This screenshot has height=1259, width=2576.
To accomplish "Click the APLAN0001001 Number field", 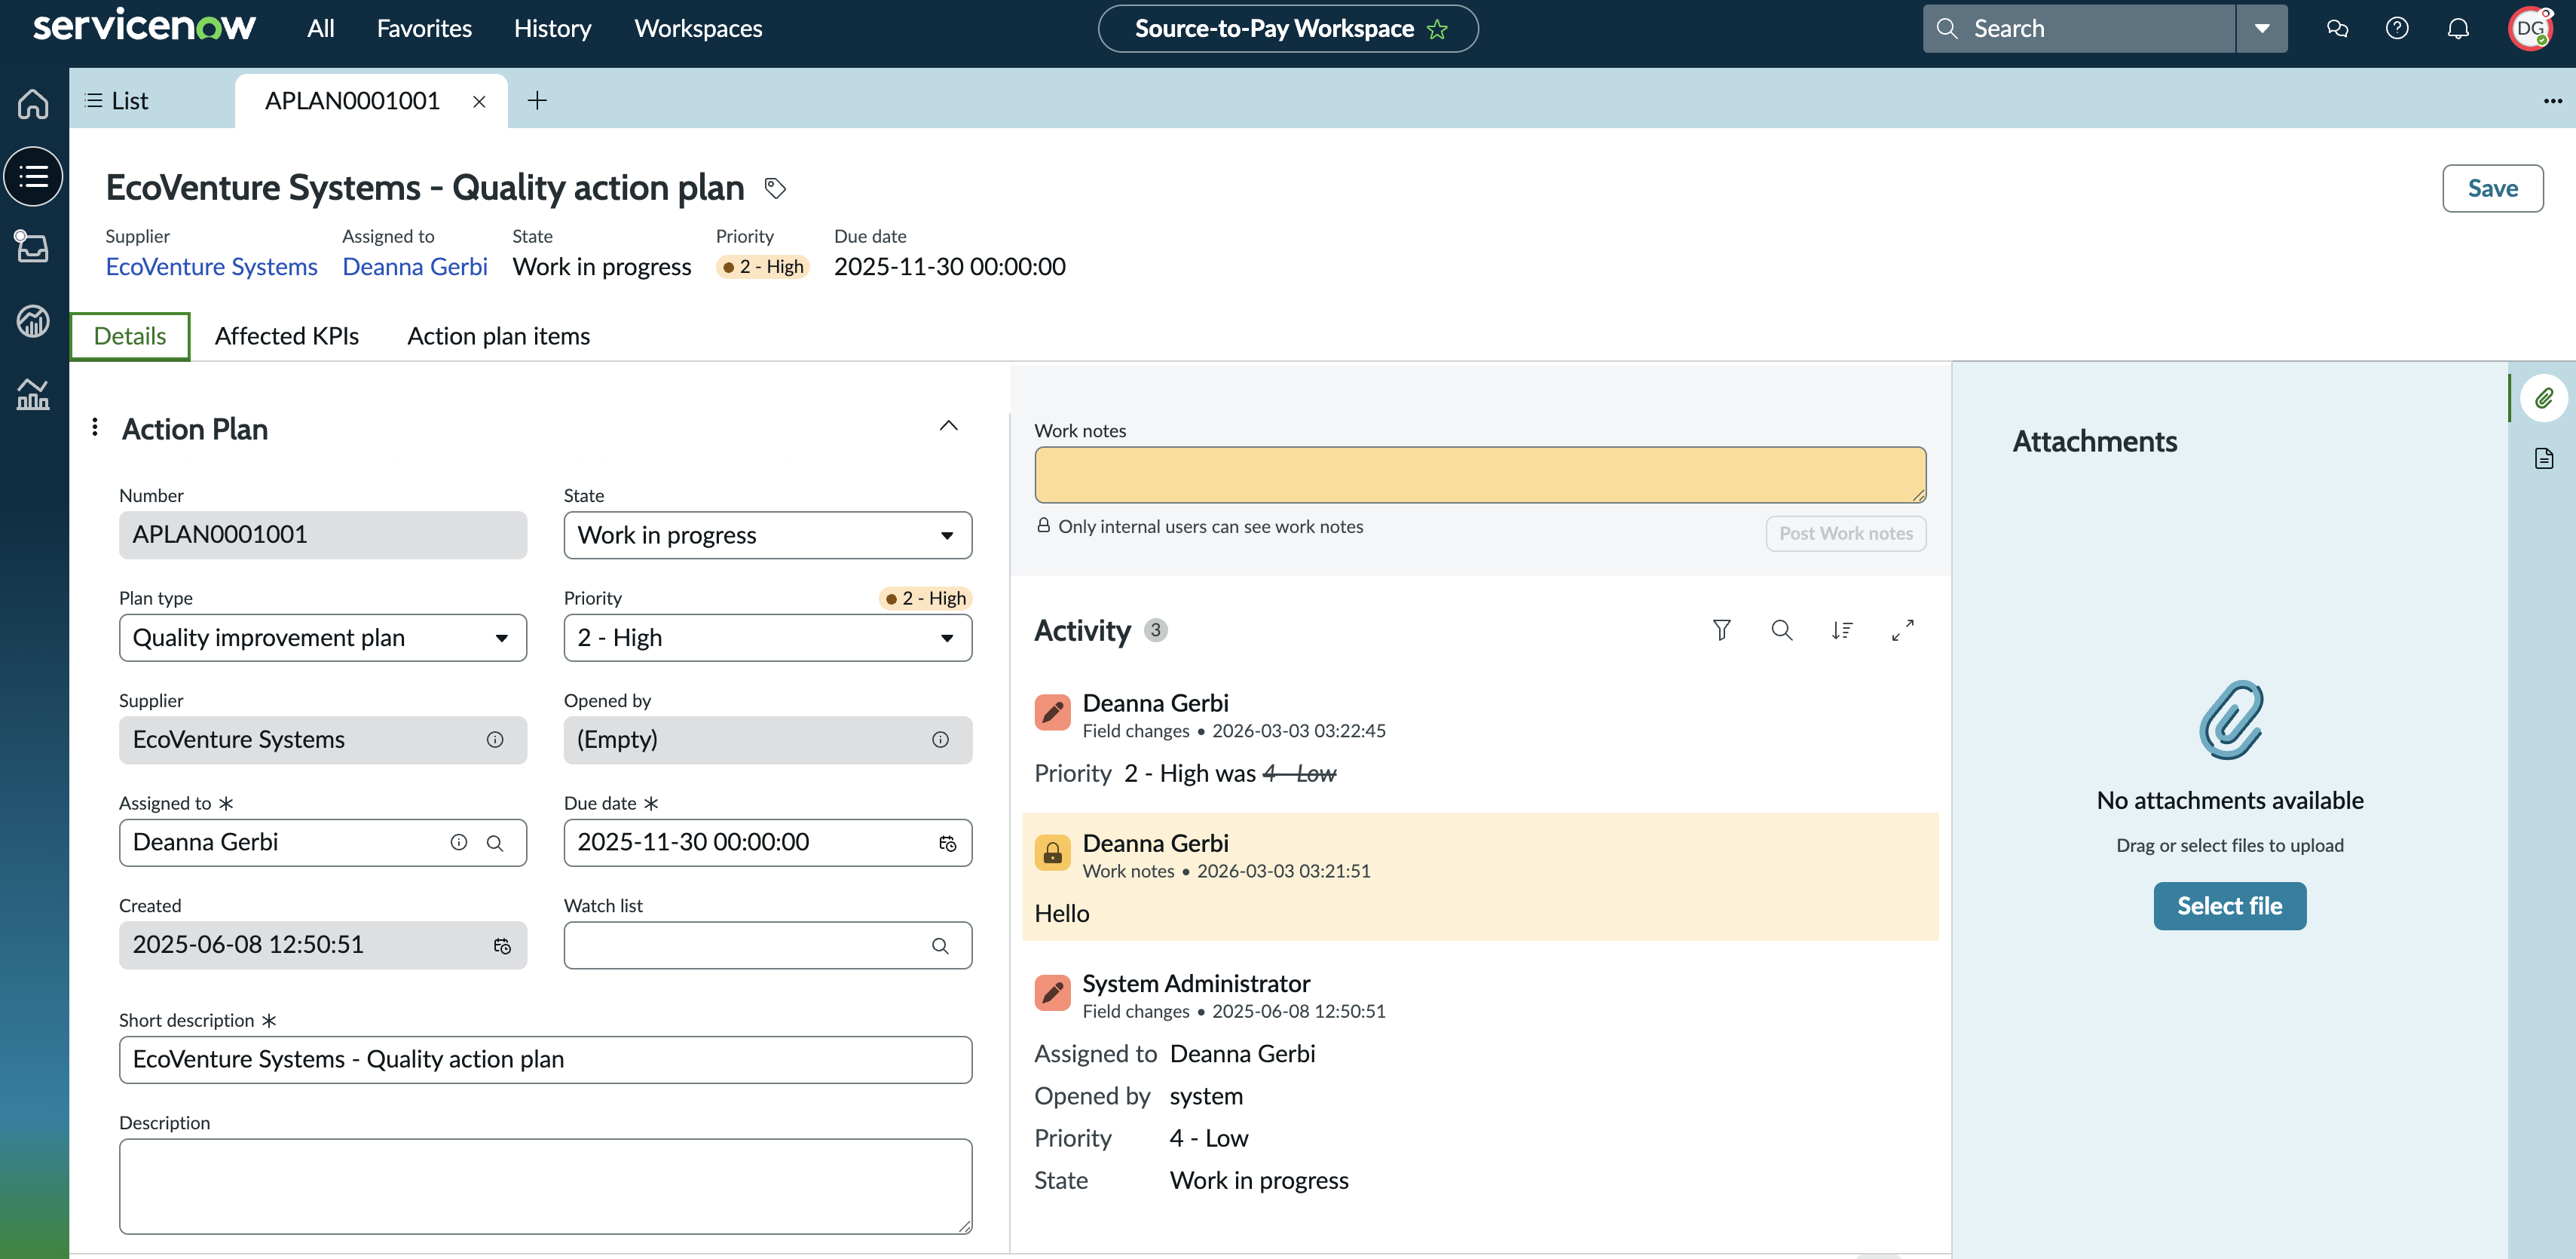I will [x=323, y=535].
